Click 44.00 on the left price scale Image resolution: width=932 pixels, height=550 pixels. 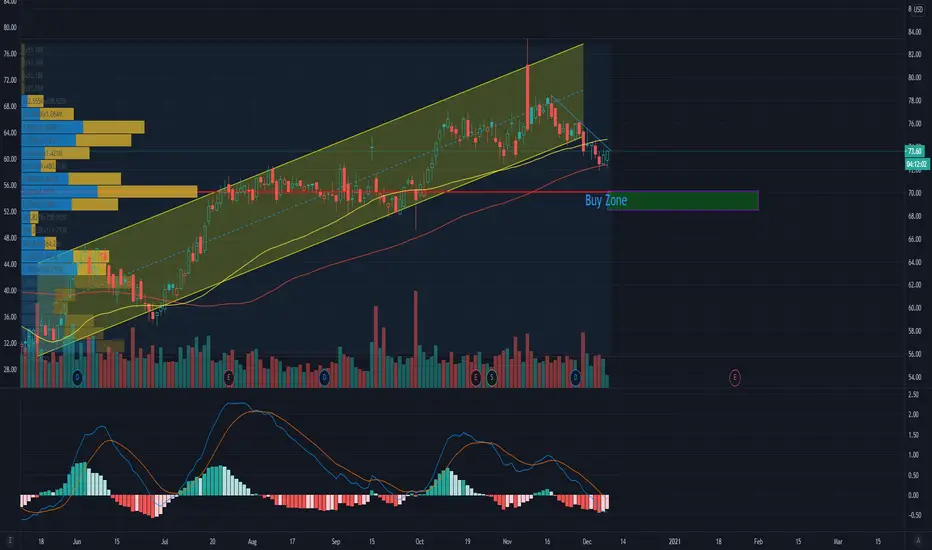pyautogui.click(x=10, y=264)
